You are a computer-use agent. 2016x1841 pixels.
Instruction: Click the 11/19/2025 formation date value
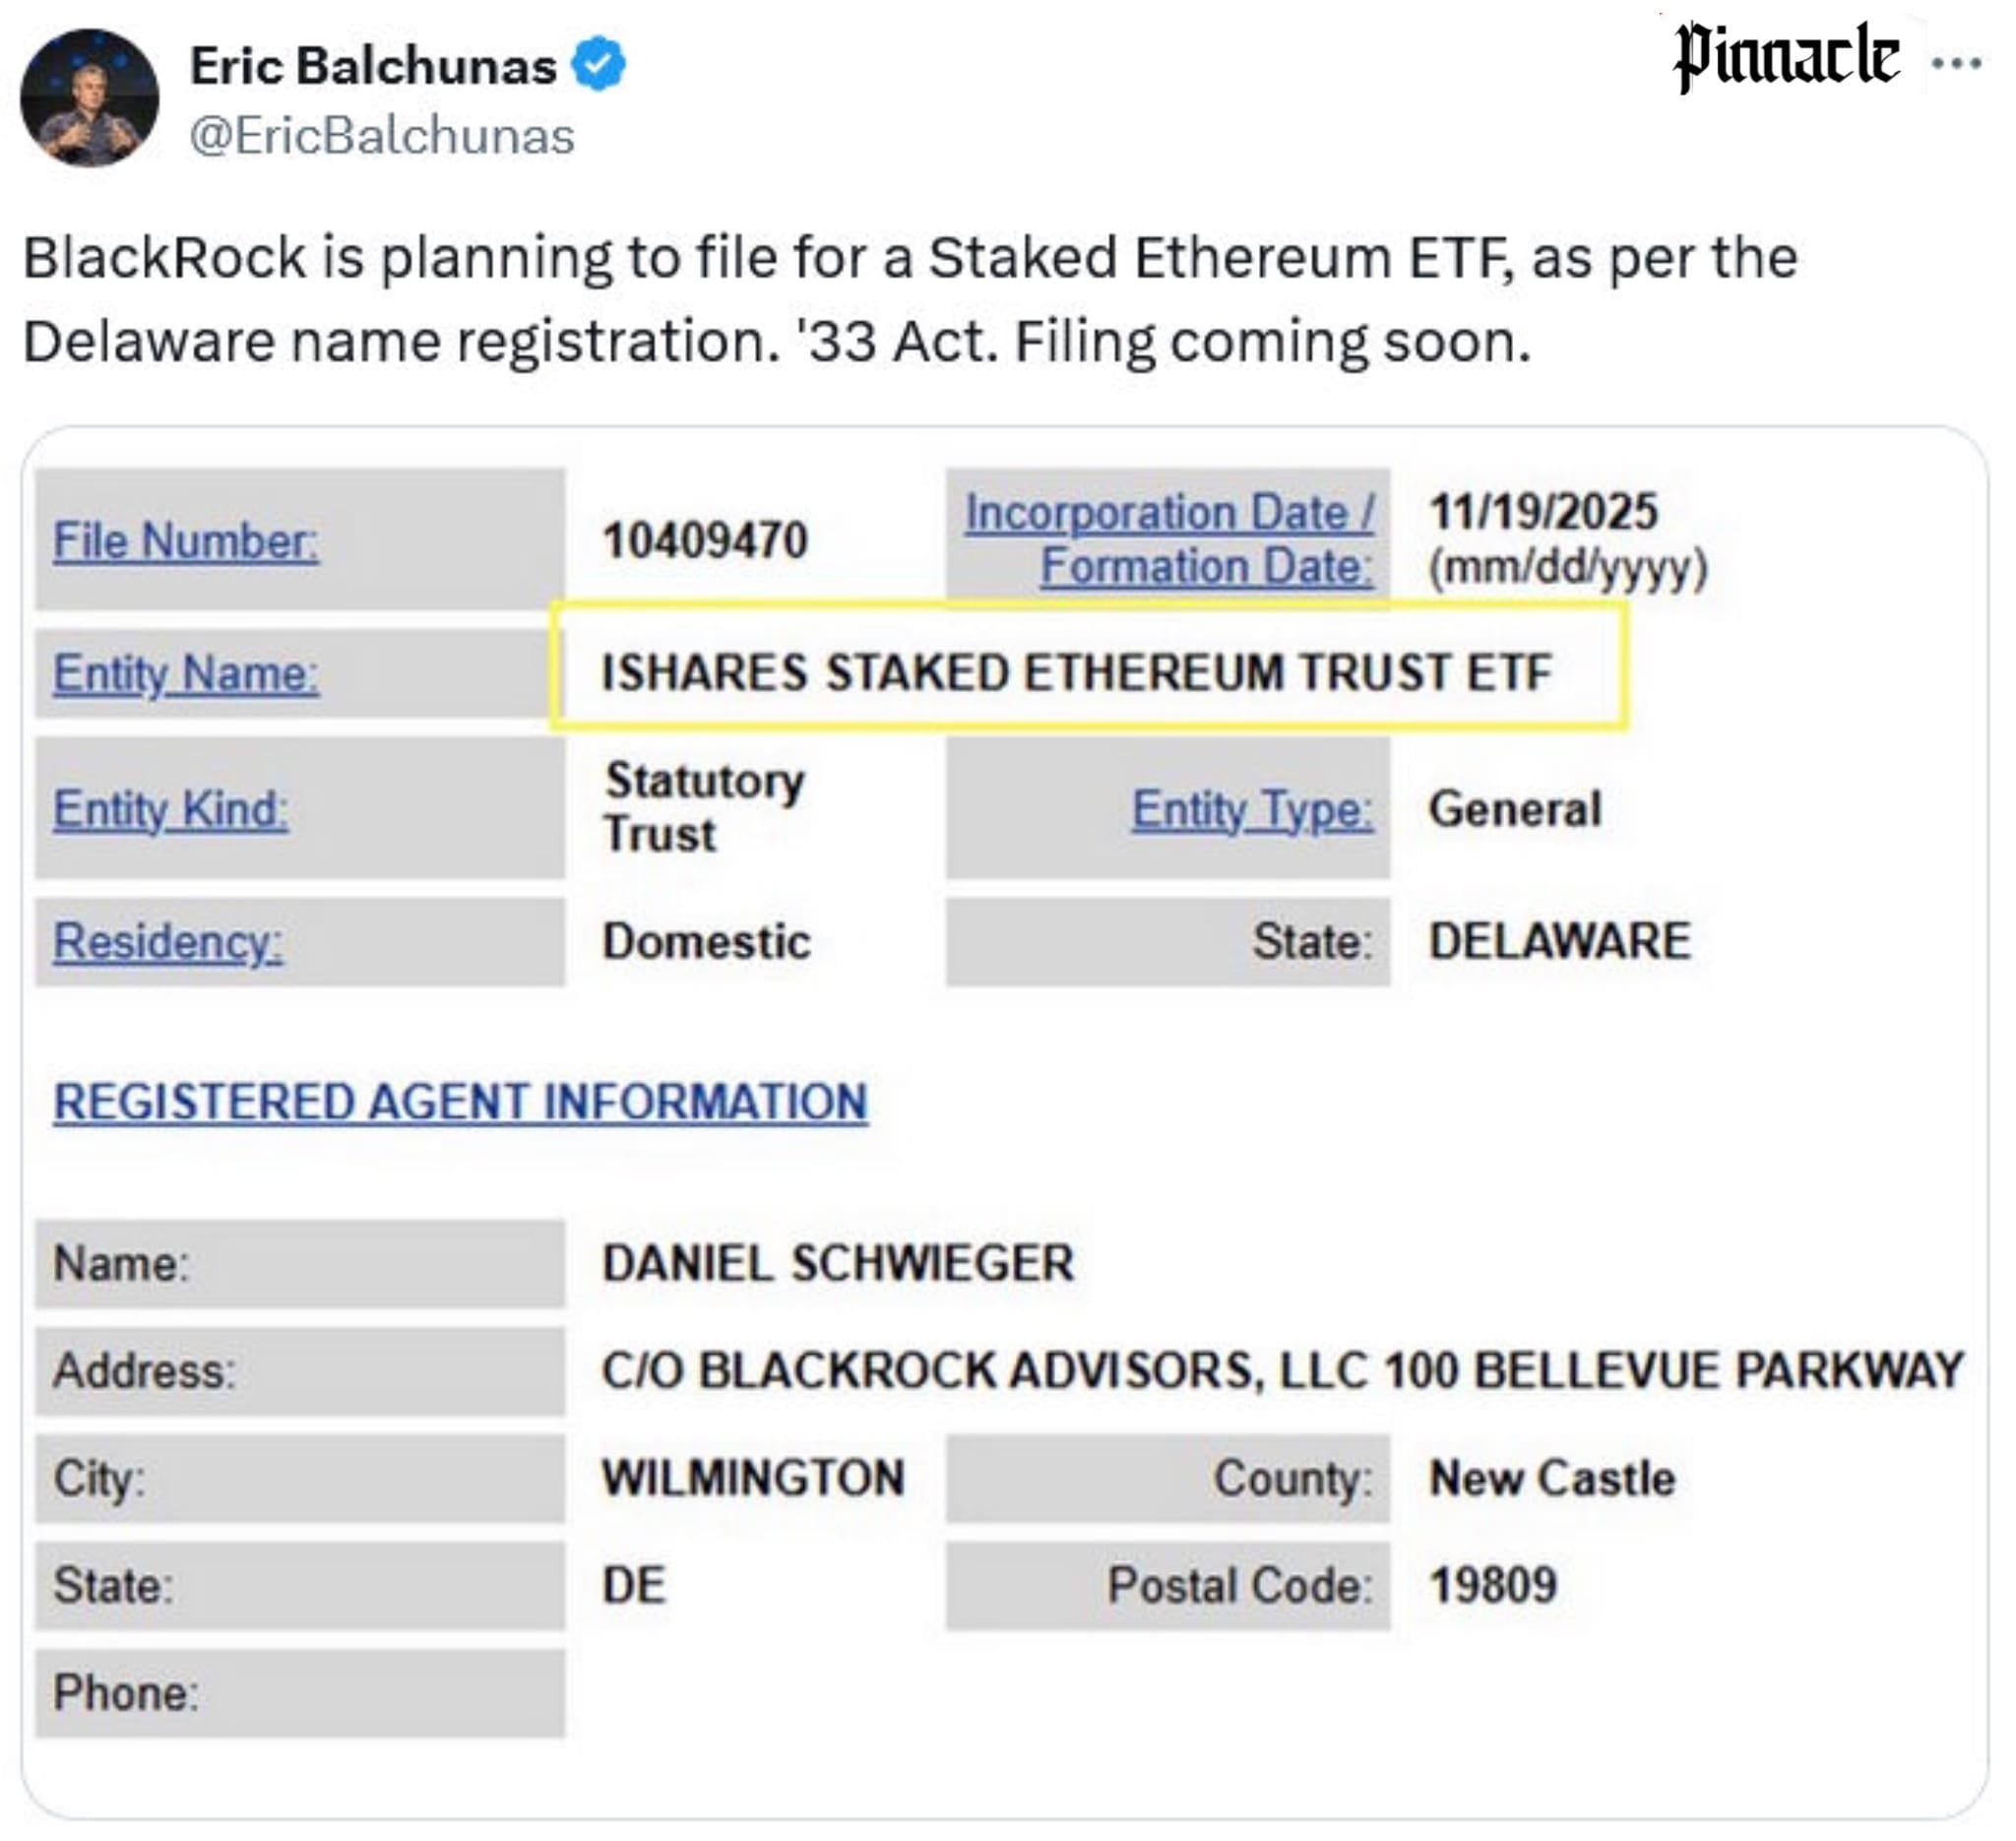point(1543,512)
